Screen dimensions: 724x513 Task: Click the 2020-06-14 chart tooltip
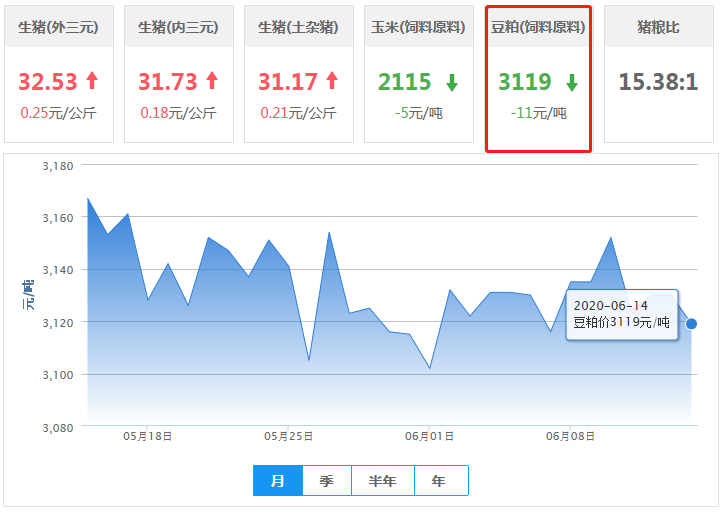pyautogui.click(x=622, y=314)
